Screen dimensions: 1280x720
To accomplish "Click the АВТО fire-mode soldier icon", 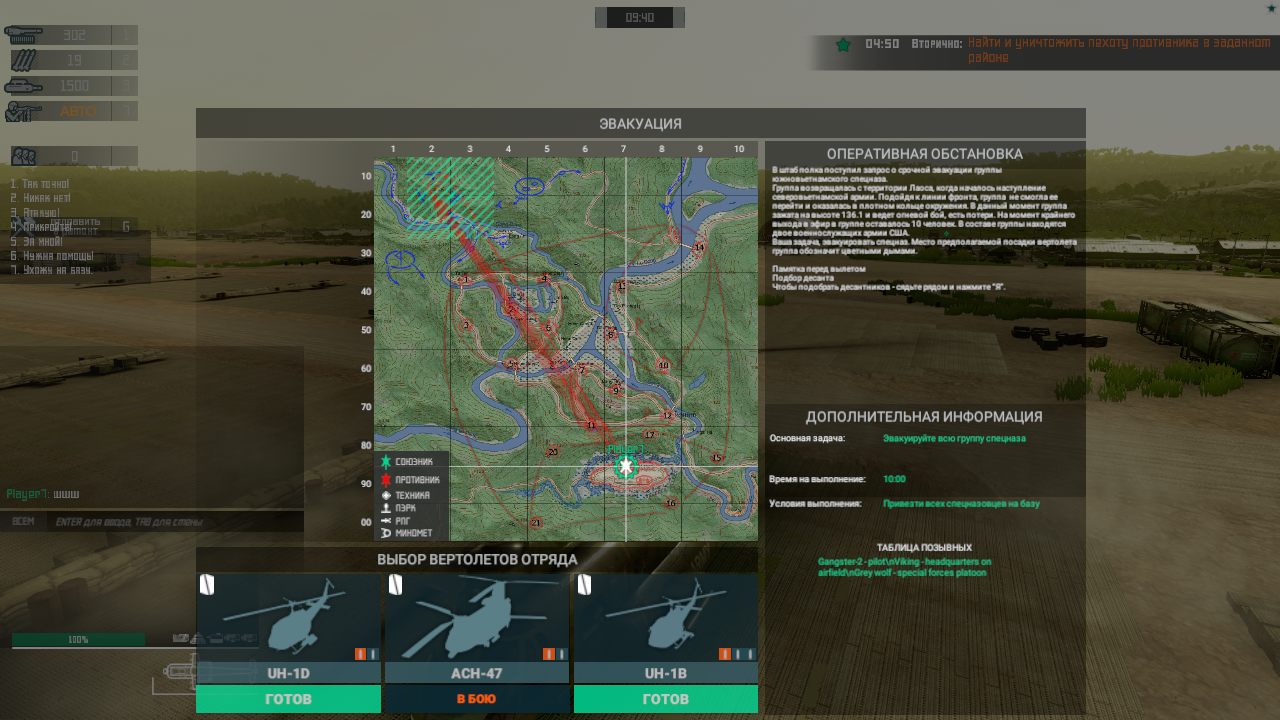I will coord(20,110).
